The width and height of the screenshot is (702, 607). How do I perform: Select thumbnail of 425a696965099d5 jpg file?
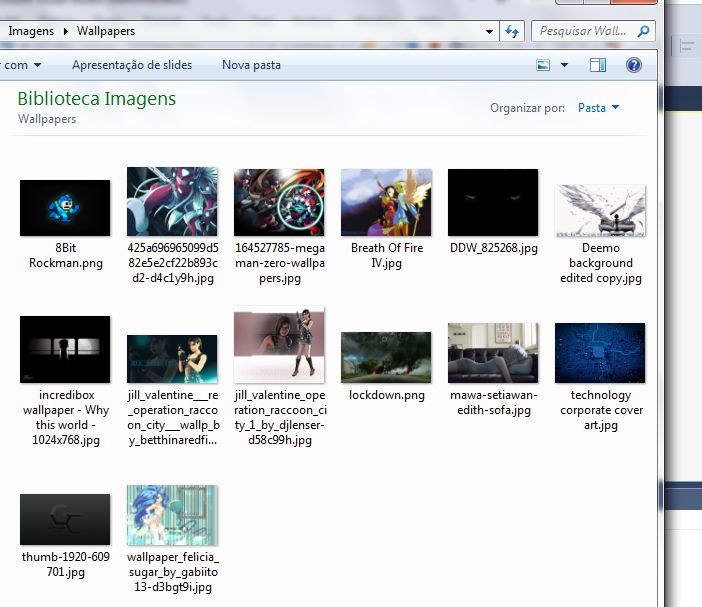click(172, 201)
